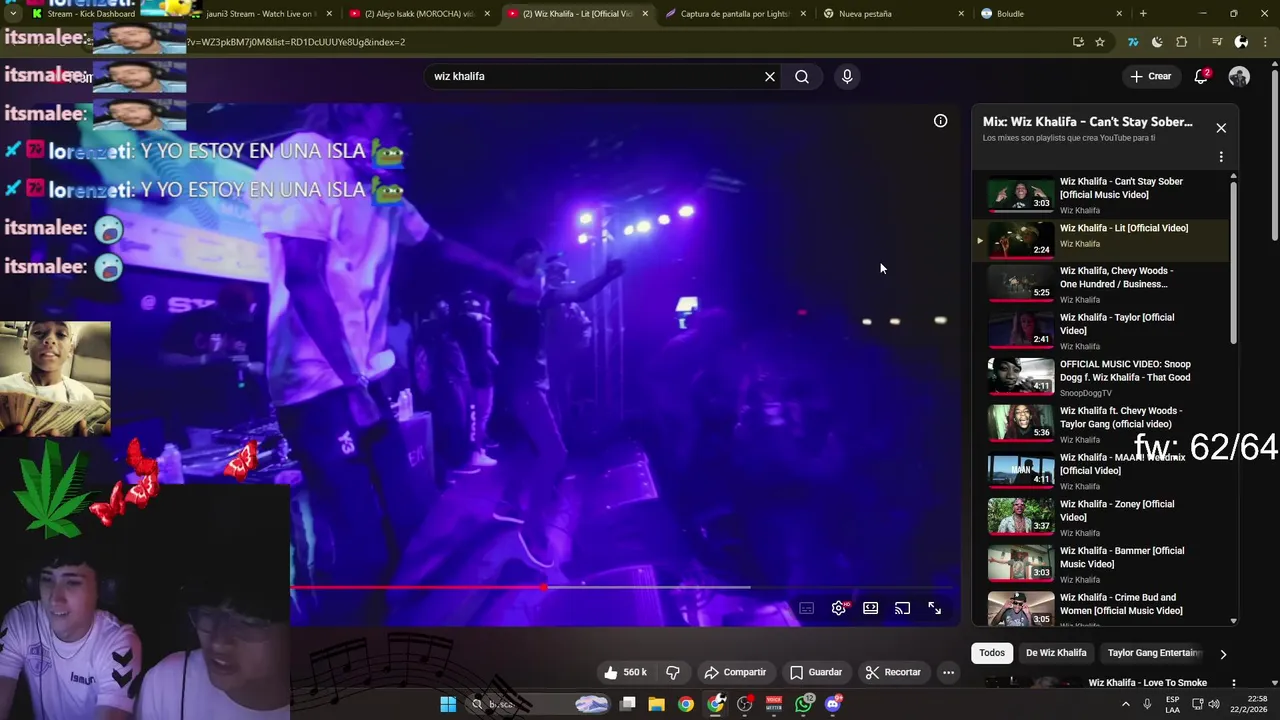Viewport: 1280px width, 720px height.
Task: Bookmark this page with the star icon
Action: pos(1100,42)
